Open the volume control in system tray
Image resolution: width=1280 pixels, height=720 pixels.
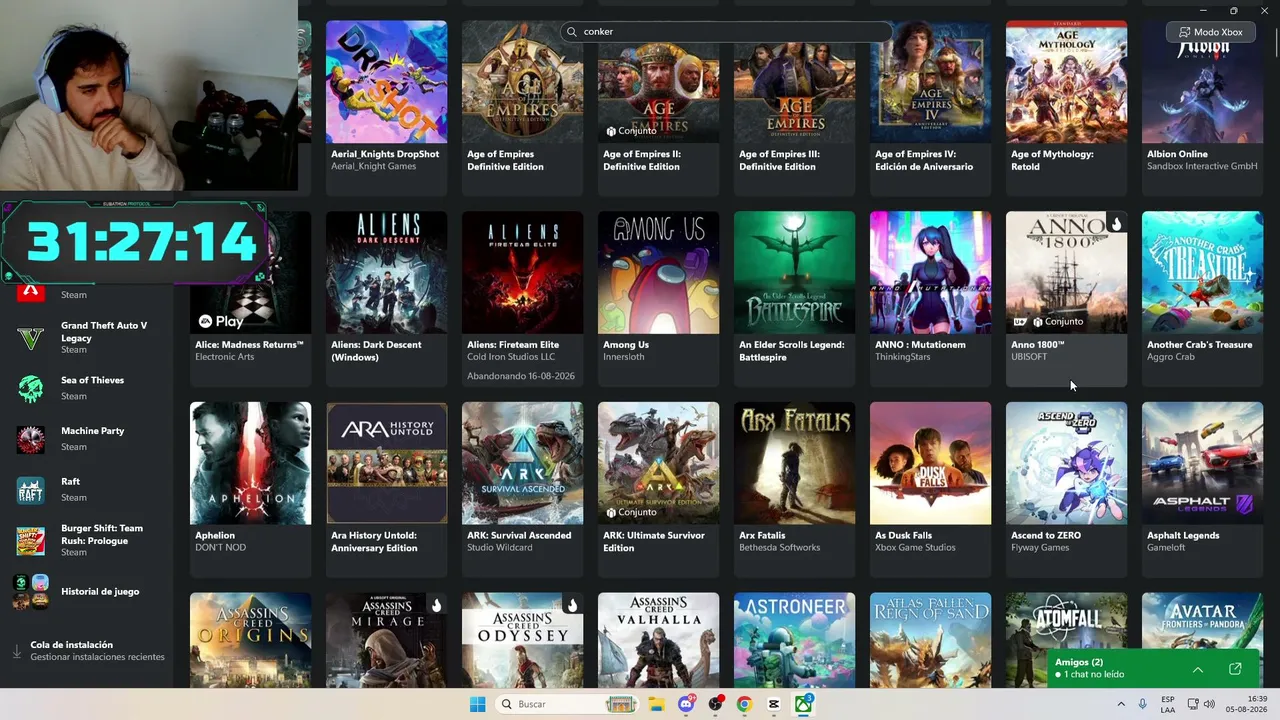[x=1209, y=704]
